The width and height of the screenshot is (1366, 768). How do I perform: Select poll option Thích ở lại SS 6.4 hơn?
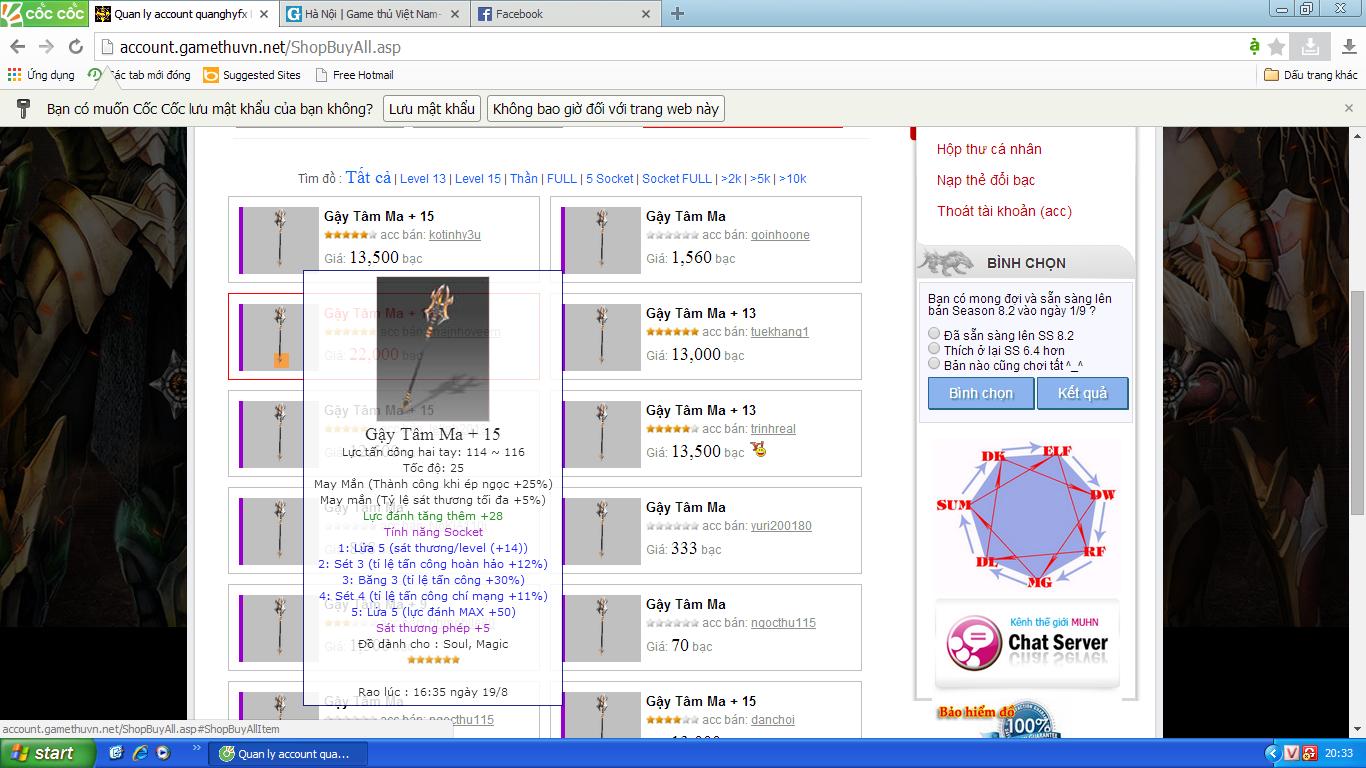(934, 349)
